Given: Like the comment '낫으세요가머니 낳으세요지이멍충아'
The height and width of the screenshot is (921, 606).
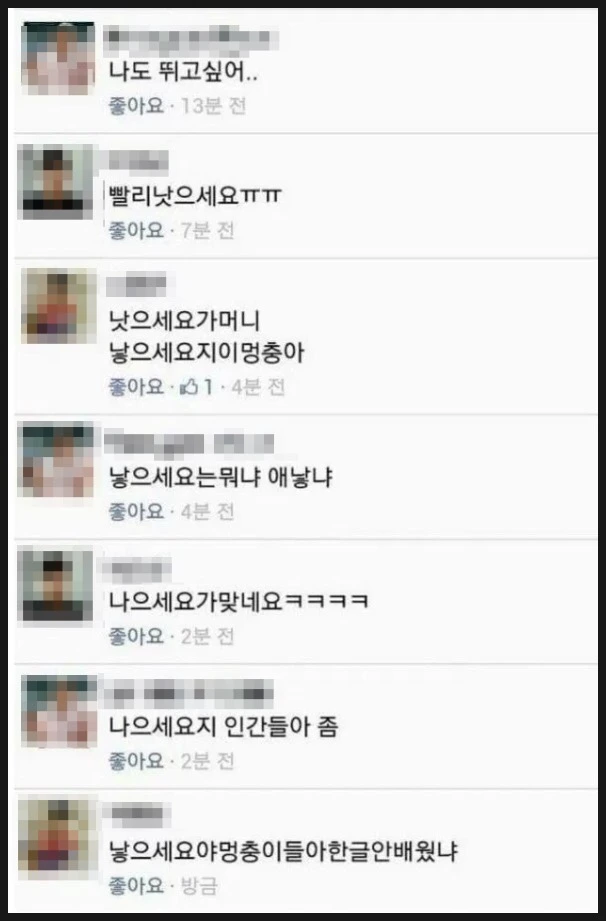Looking at the screenshot, I should (136, 387).
